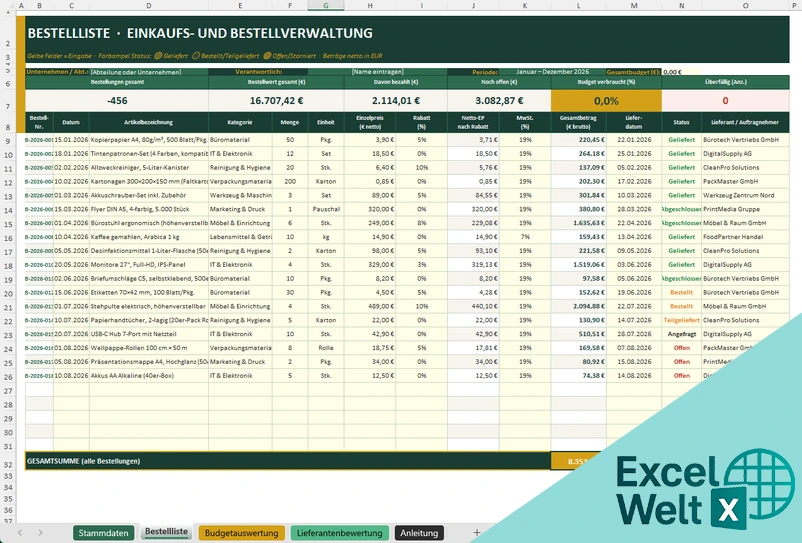802x543 pixels.
Task: Click the Noch offen value '3.082,87 €'
Action: (499, 101)
